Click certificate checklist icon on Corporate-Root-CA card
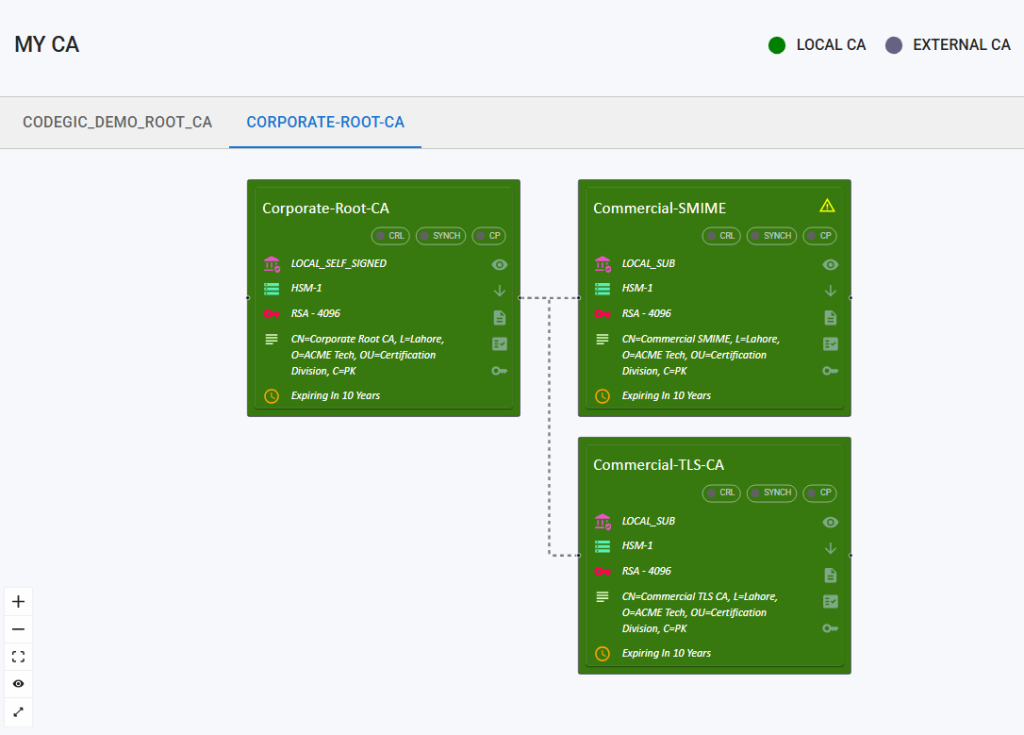Viewport: 1024px width, 735px height. pyautogui.click(x=500, y=344)
